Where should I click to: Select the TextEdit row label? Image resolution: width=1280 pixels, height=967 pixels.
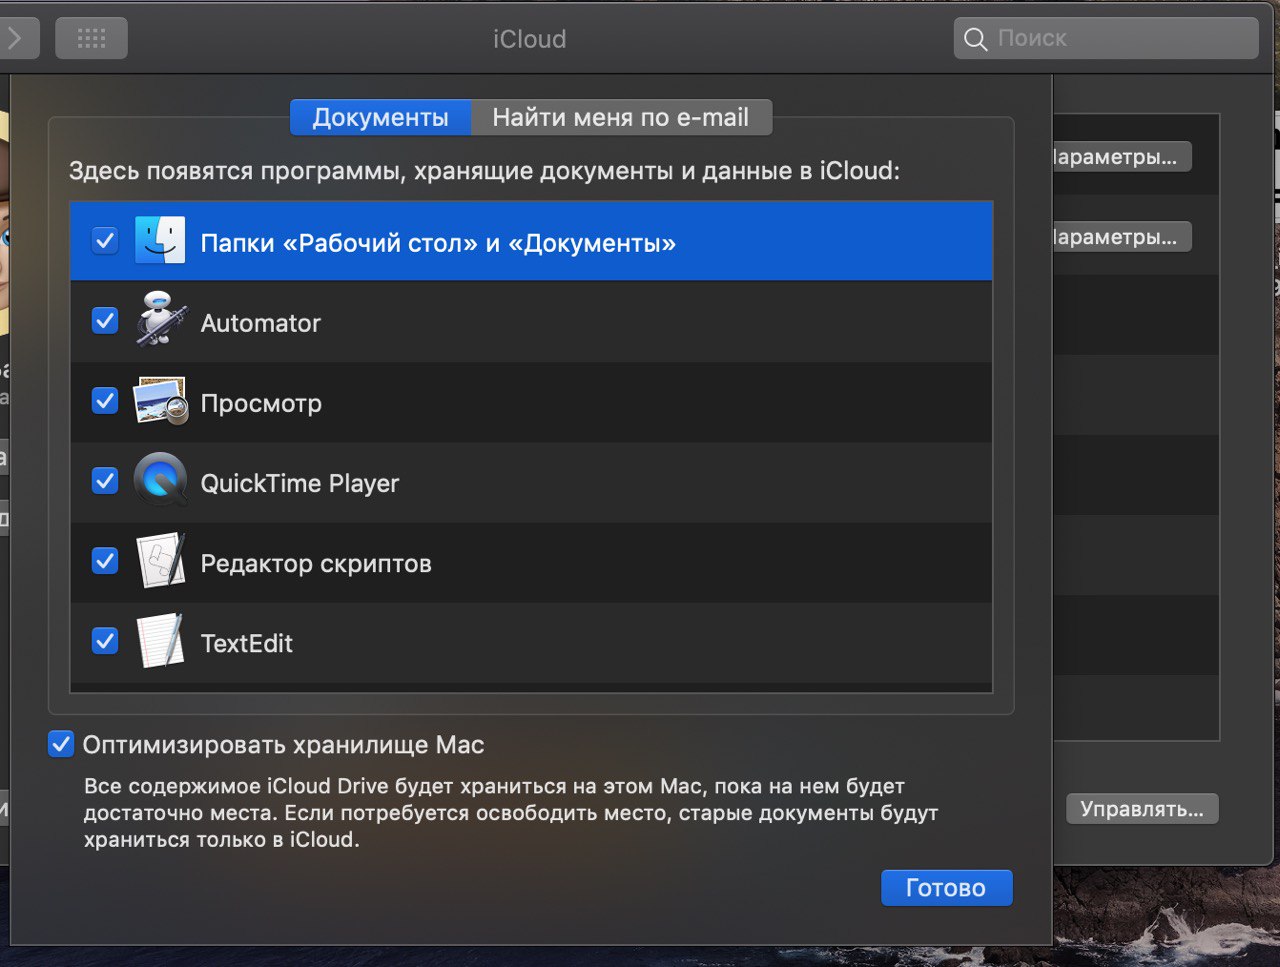[247, 643]
